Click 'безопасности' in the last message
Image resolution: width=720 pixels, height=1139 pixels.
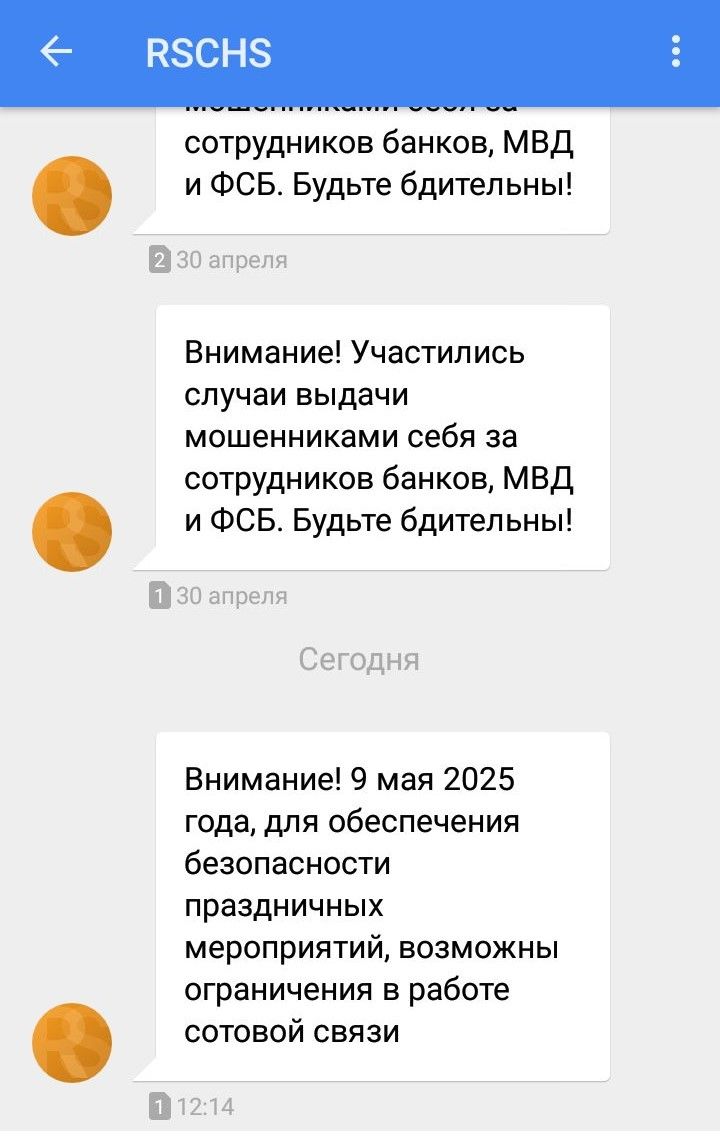click(287, 863)
